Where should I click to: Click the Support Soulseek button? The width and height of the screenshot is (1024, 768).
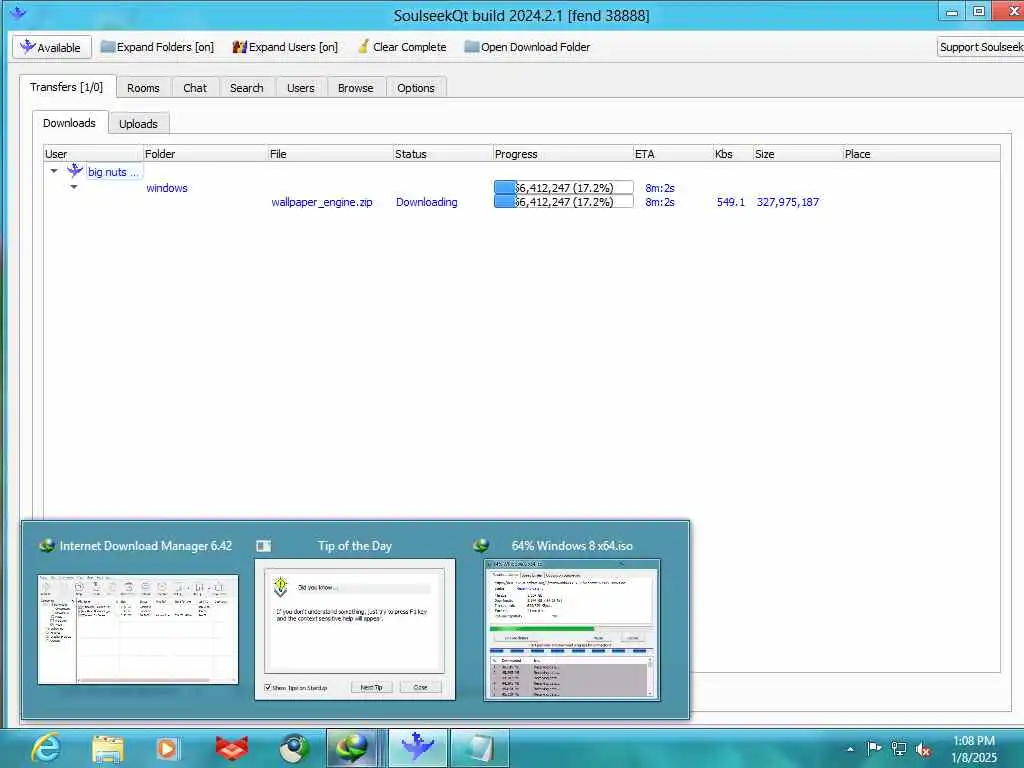(981, 47)
